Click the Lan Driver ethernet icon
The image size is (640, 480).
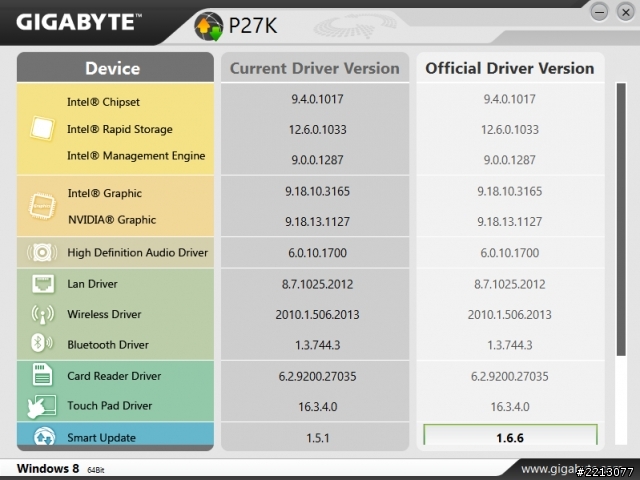tap(43, 284)
